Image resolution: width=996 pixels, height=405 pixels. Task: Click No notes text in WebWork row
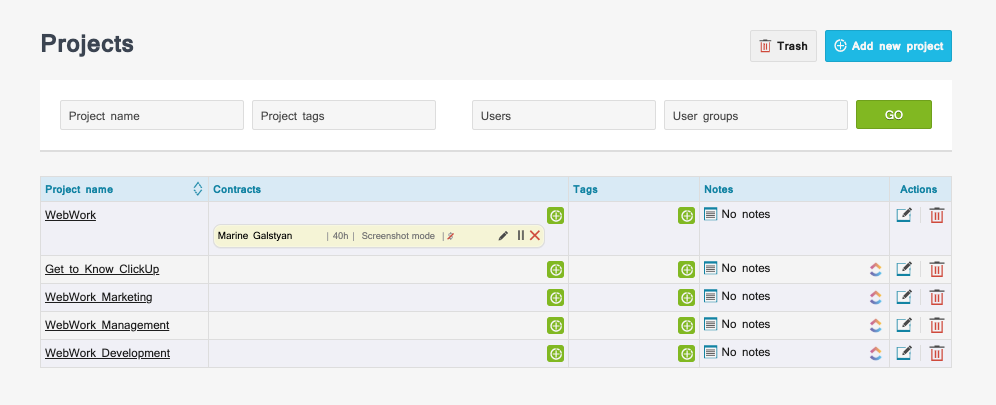point(746,215)
